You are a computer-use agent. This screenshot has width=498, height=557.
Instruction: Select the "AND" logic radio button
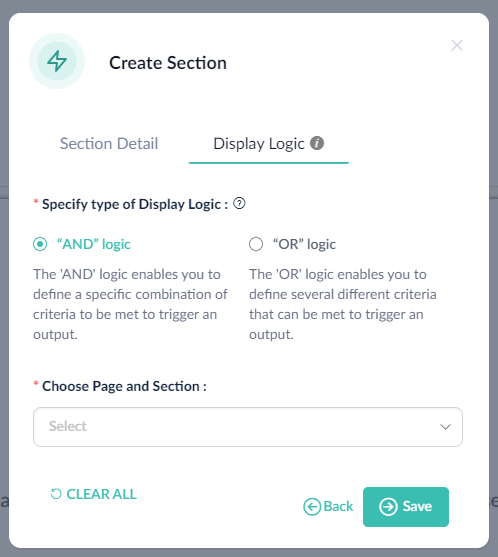[x=40, y=244]
